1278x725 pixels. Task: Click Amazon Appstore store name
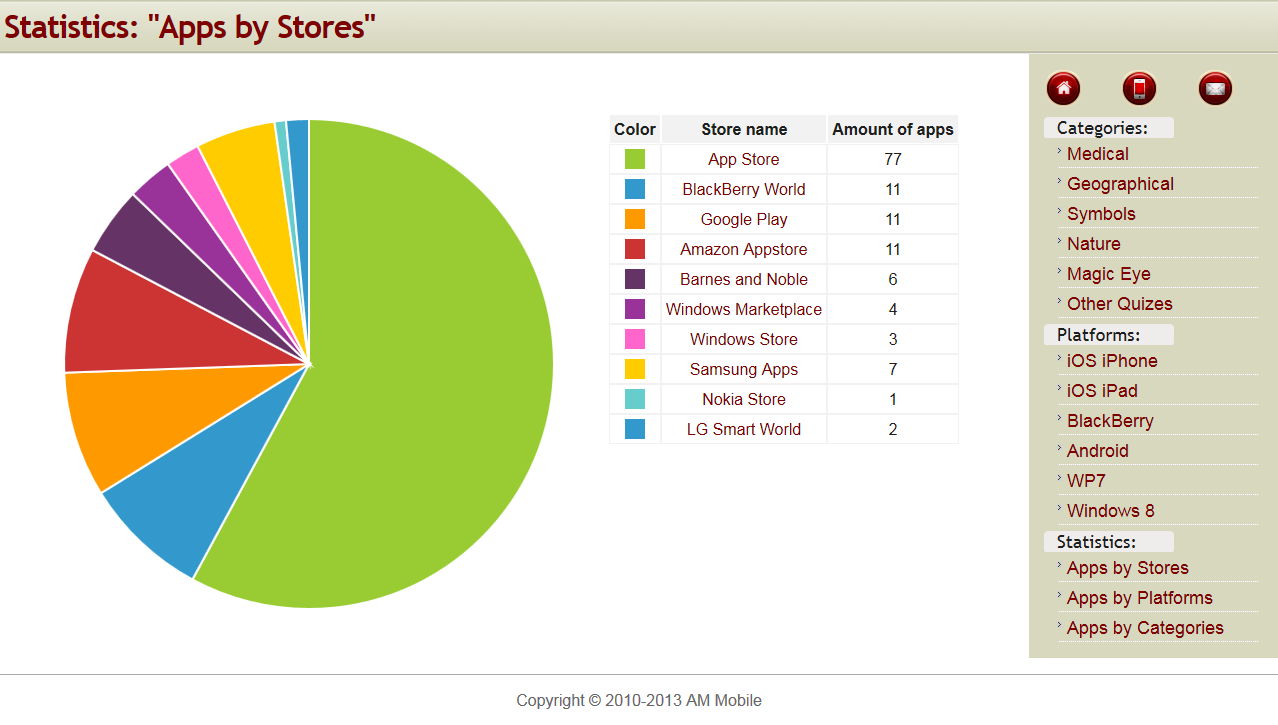click(x=744, y=249)
